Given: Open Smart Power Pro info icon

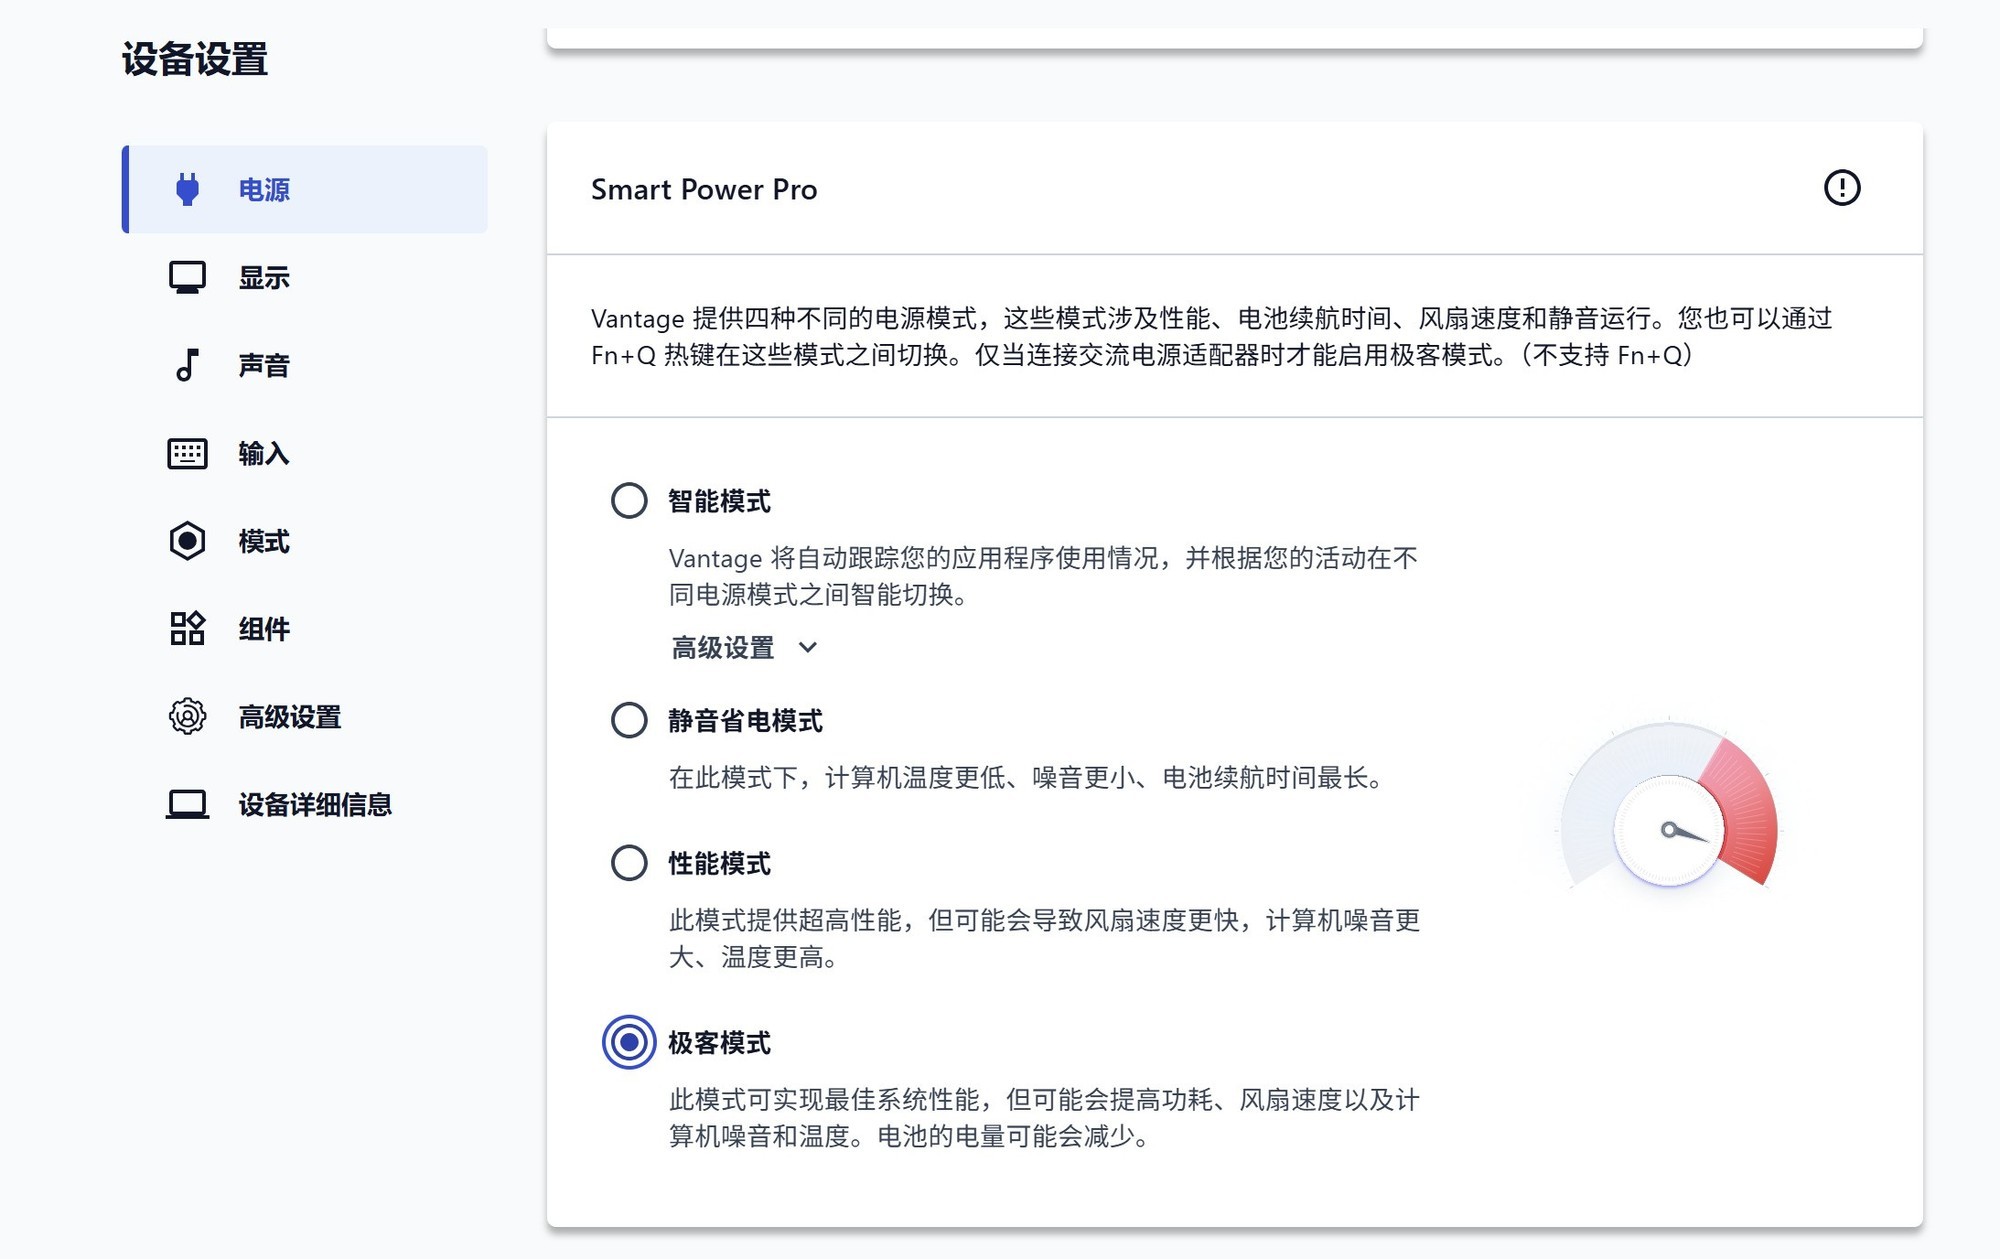Looking at the screenshot, I should pyautogui.click(x=1842, y=188).
